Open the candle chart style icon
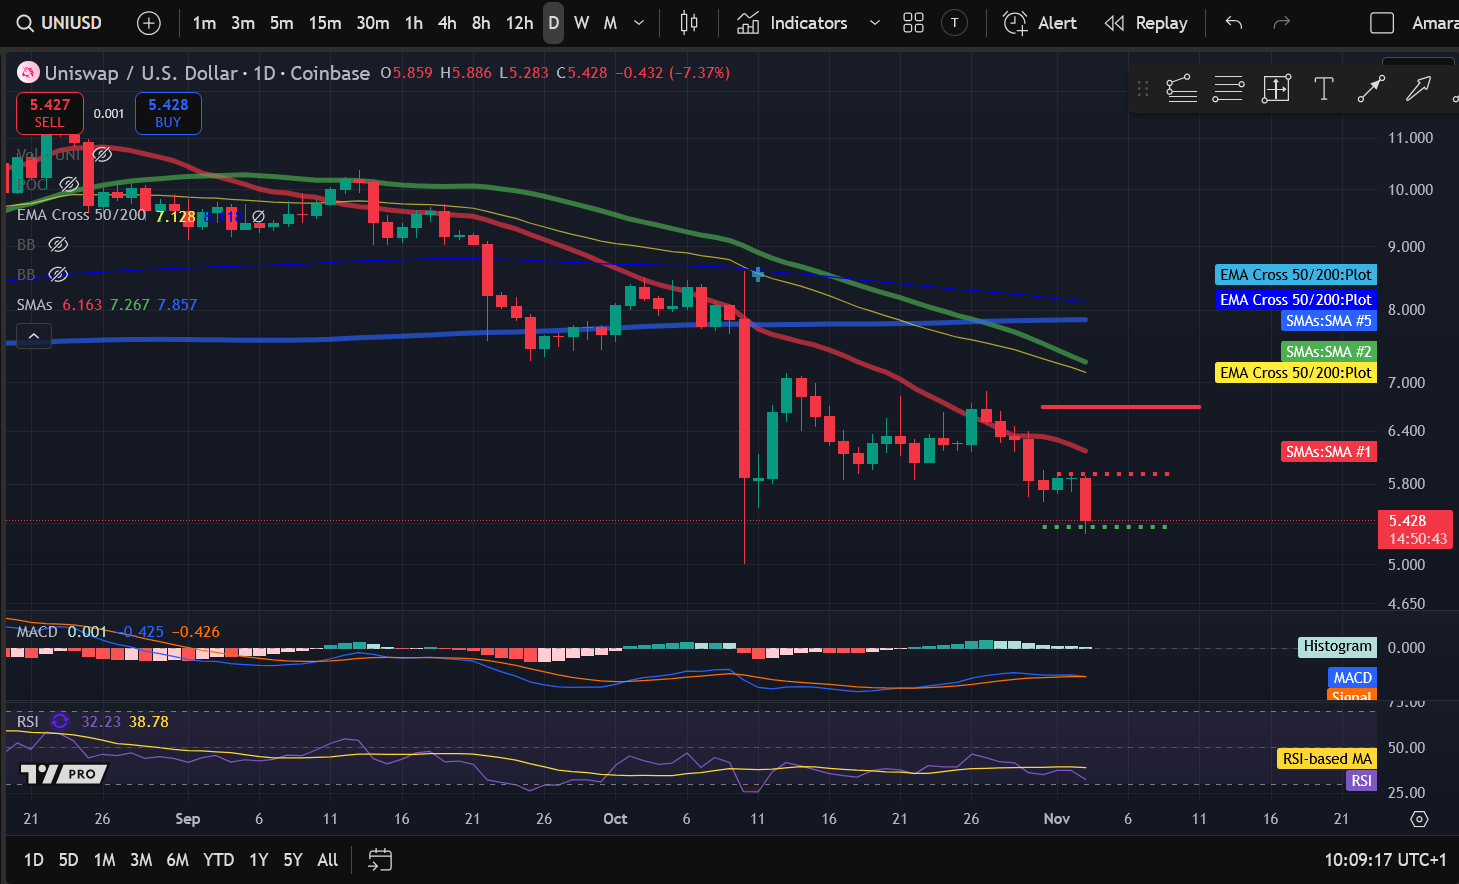Image resolution: width=1459 pixels, height=884 pixels. tap(688, 22)
